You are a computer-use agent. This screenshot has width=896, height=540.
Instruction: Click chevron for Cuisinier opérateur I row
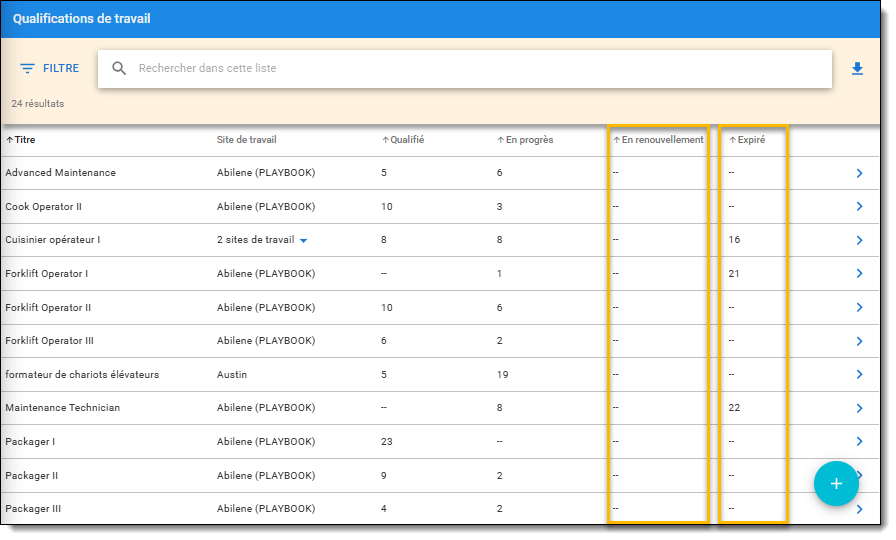[858, 240]
